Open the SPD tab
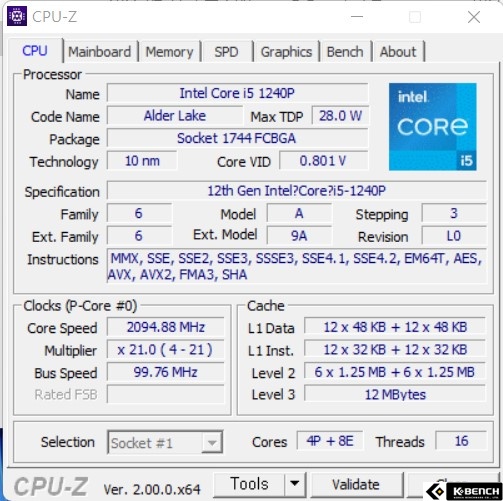 (226, 52)
